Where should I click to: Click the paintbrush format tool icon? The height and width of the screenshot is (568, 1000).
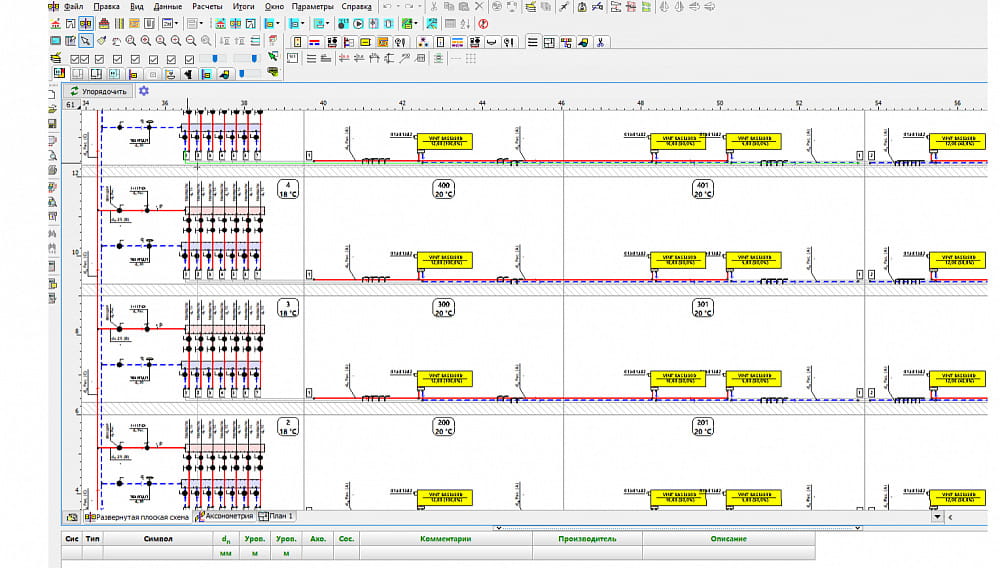coord(101,41)
